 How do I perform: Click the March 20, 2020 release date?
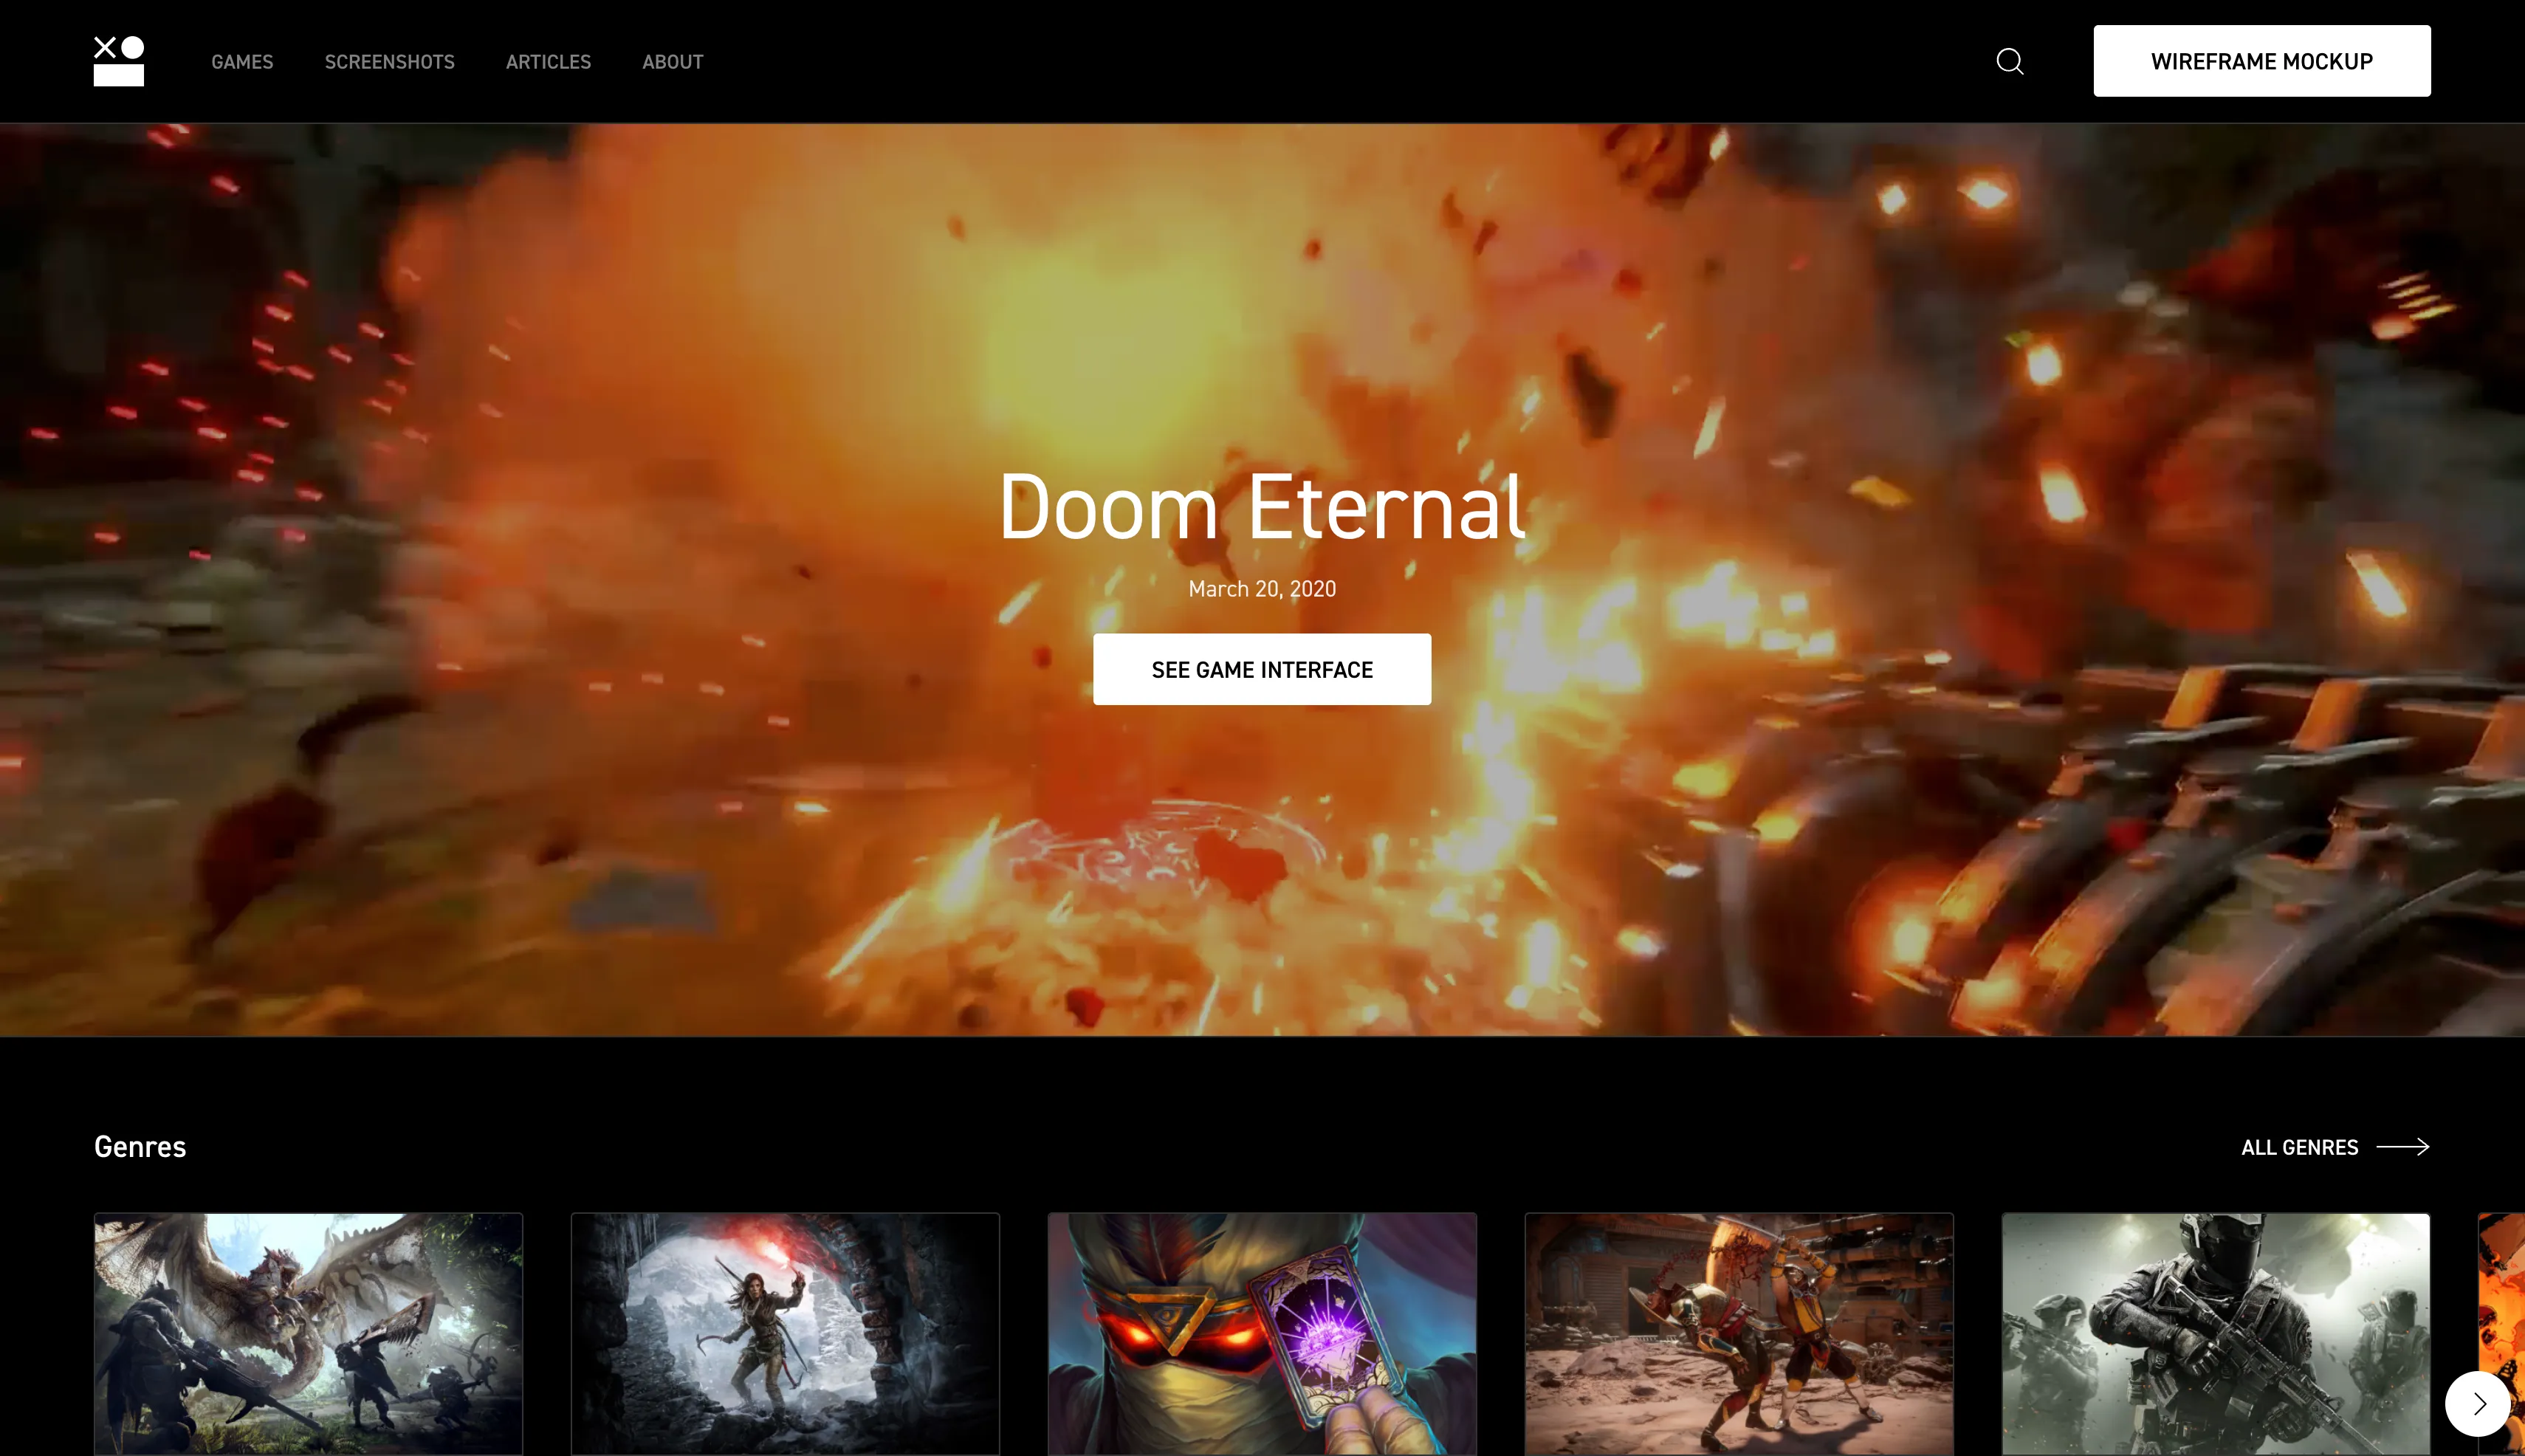1261,589
